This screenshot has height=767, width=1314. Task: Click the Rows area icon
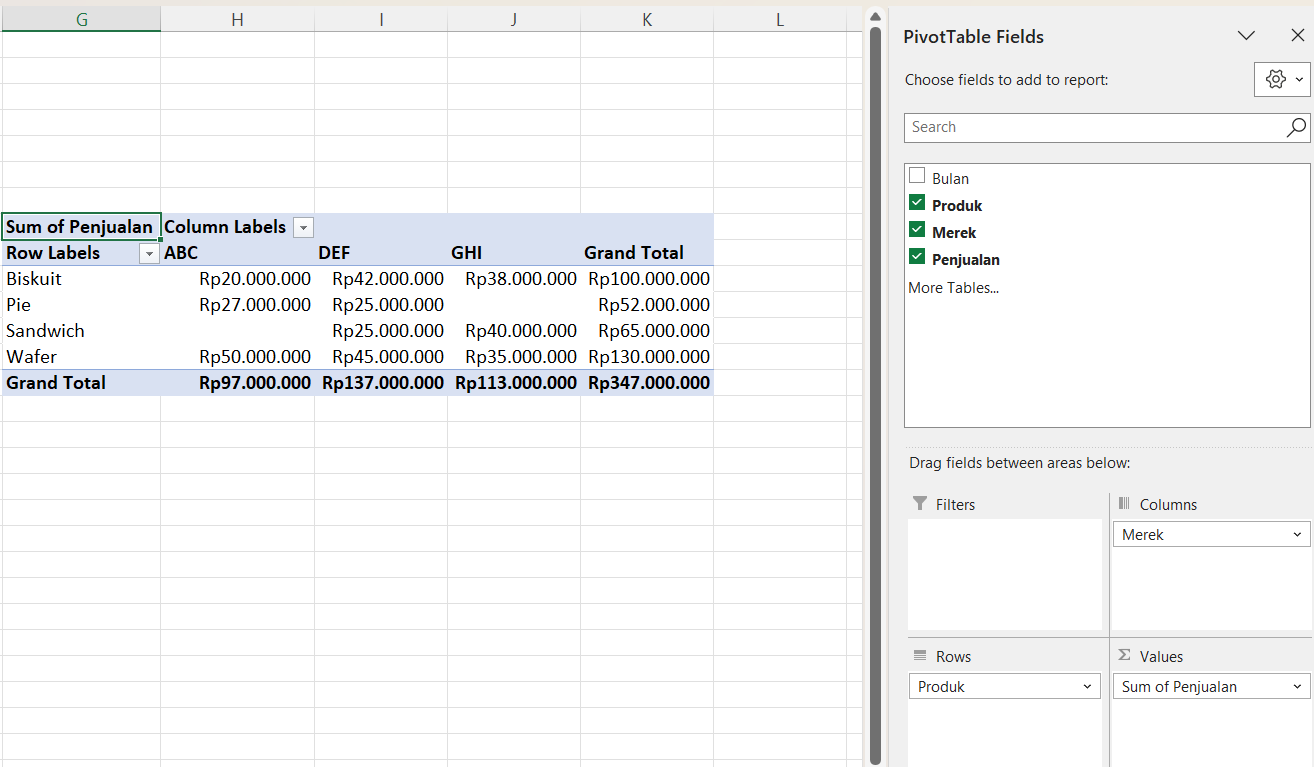[920, 656]
